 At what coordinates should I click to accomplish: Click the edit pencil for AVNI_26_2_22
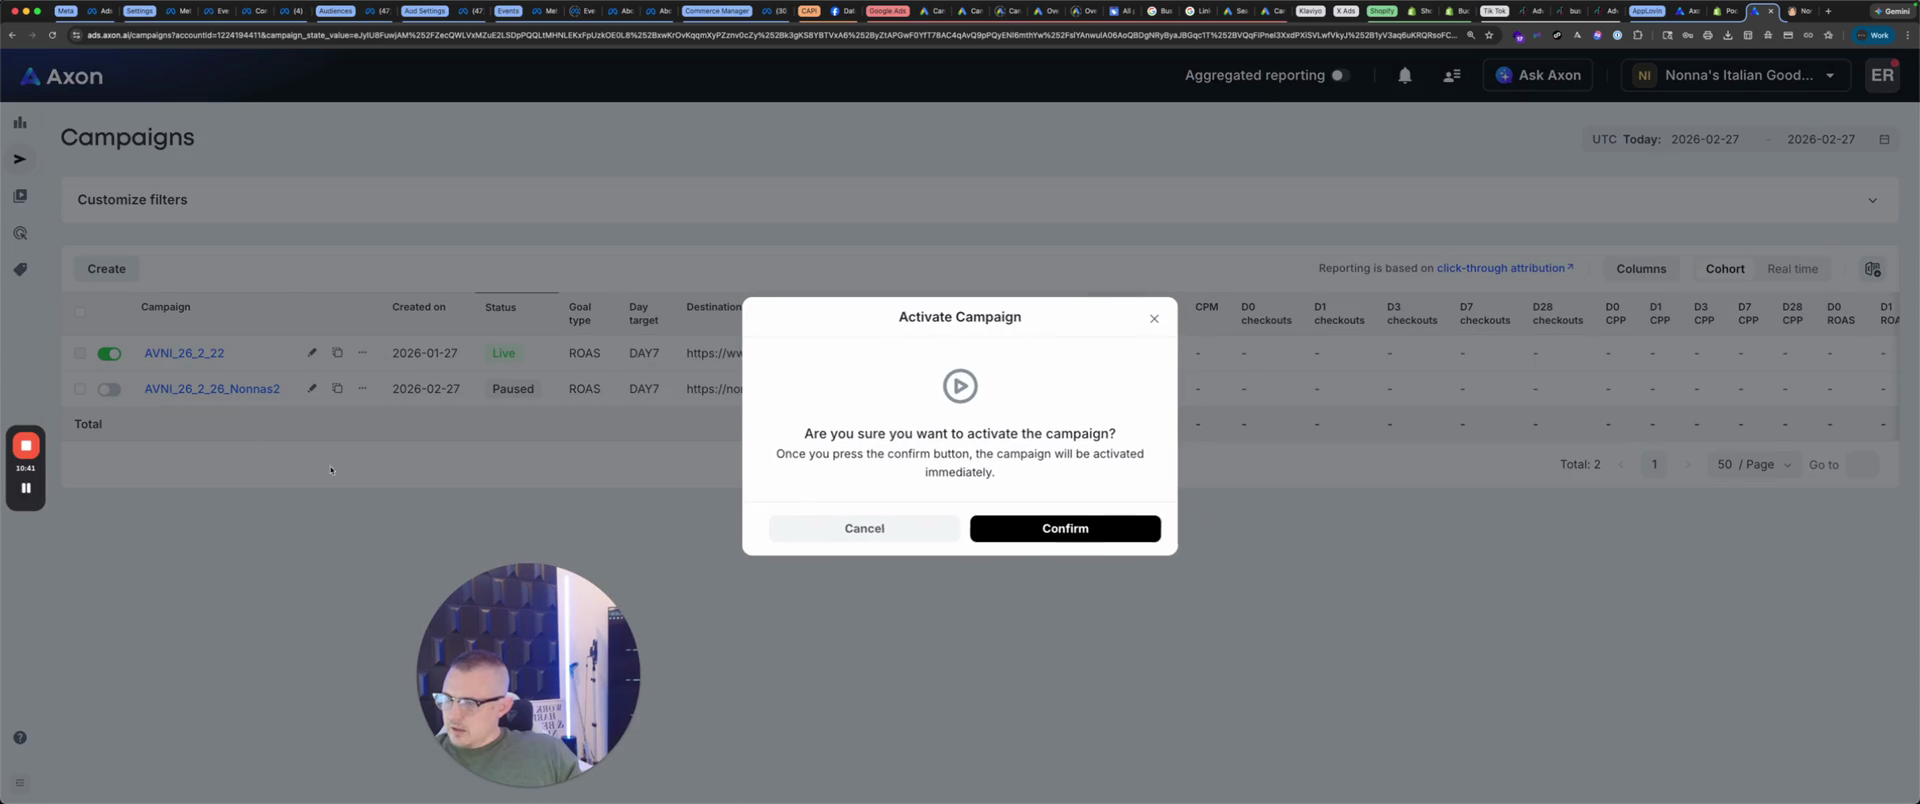point(312,353)
